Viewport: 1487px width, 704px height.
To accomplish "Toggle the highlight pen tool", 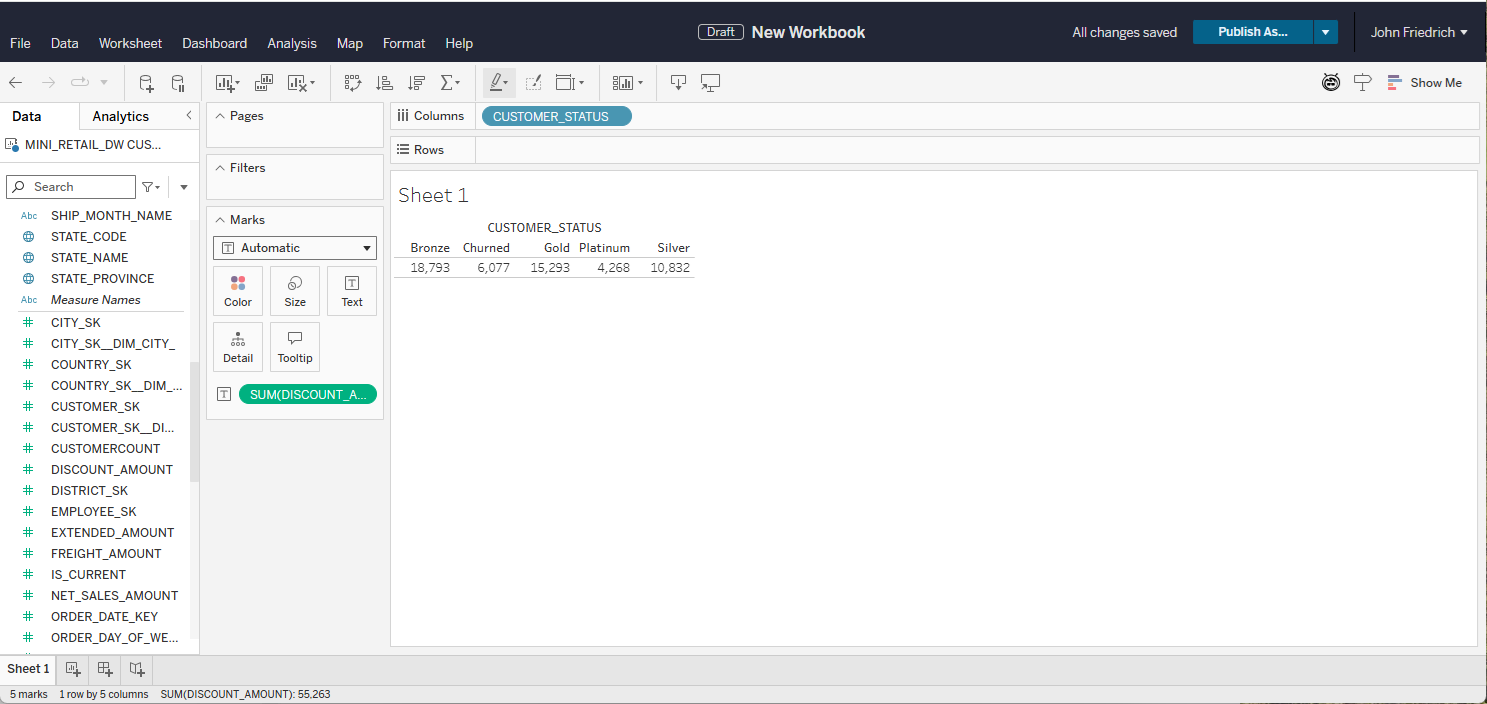I will pos(498,83).
